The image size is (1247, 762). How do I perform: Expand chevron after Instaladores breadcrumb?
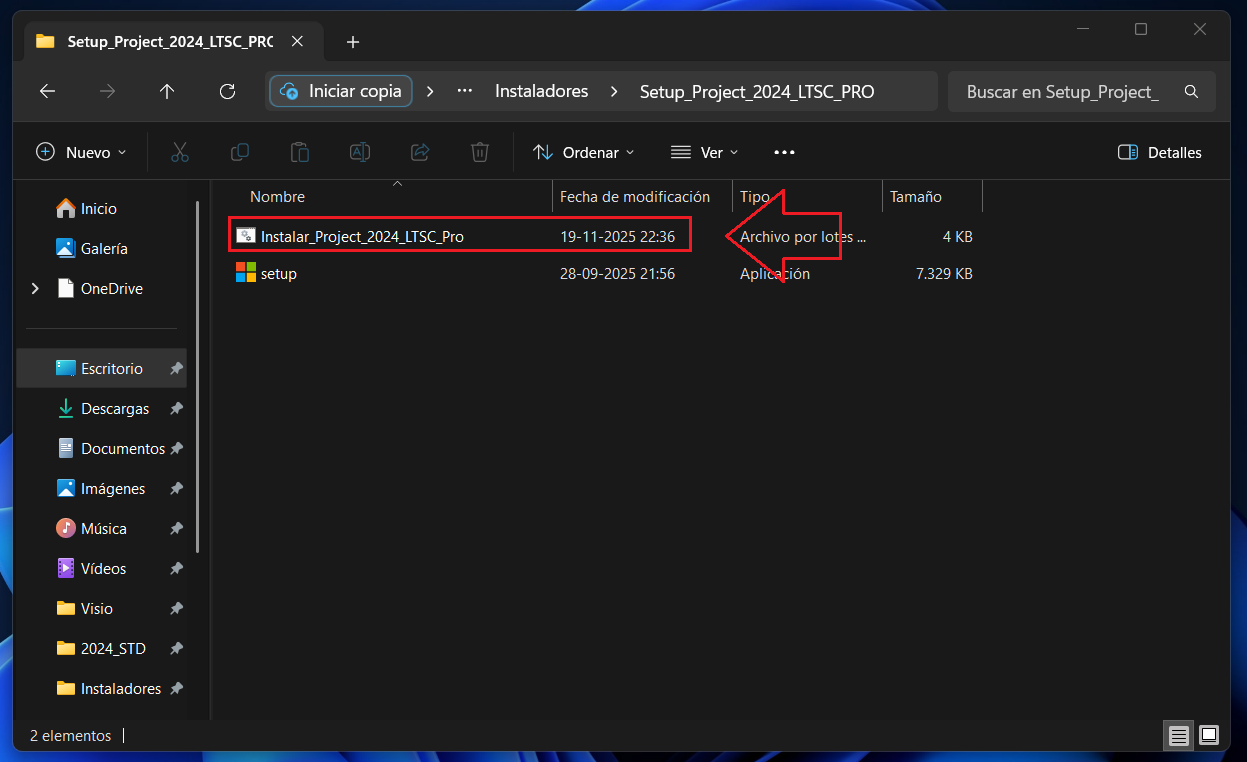[x=613, y=91]
